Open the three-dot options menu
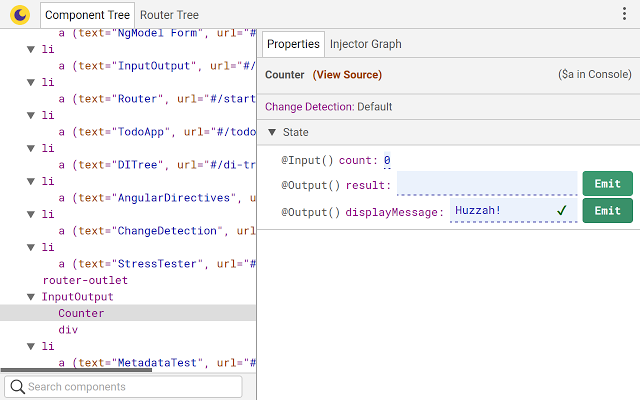The height and width of the screenshot is (400, 640). pos(625,15)
